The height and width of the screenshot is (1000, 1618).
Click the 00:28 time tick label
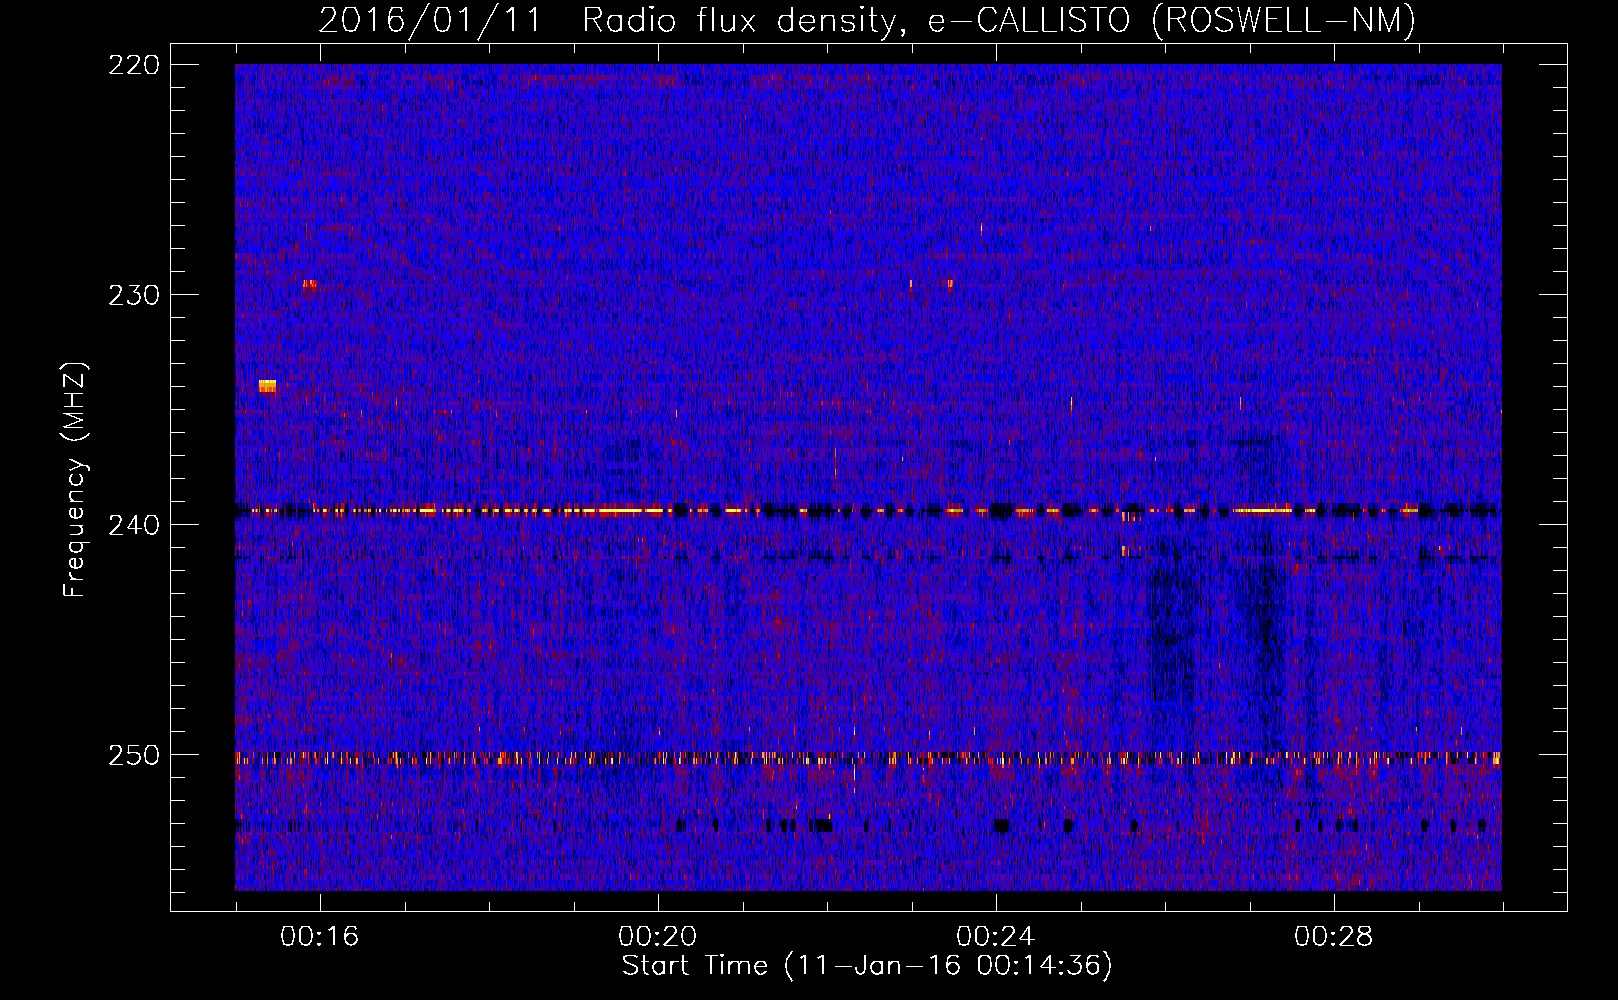(1334, 937)
